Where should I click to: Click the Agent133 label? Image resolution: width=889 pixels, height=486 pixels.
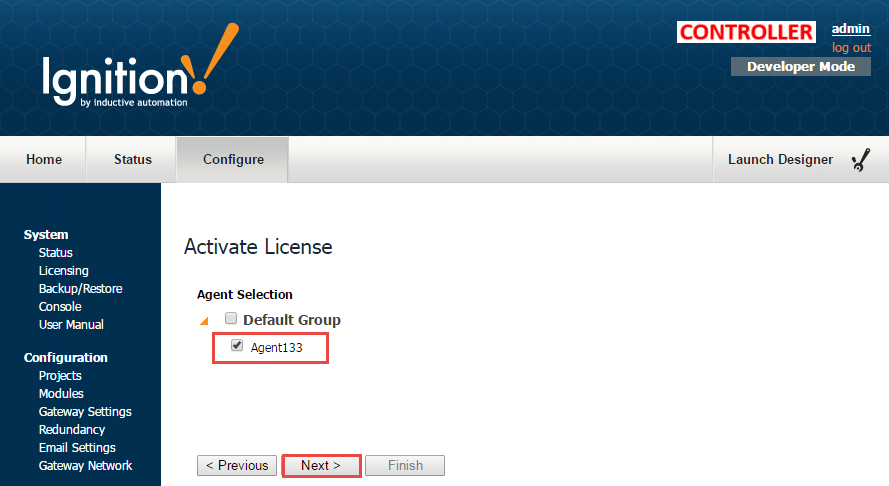(x=277, y=348)
